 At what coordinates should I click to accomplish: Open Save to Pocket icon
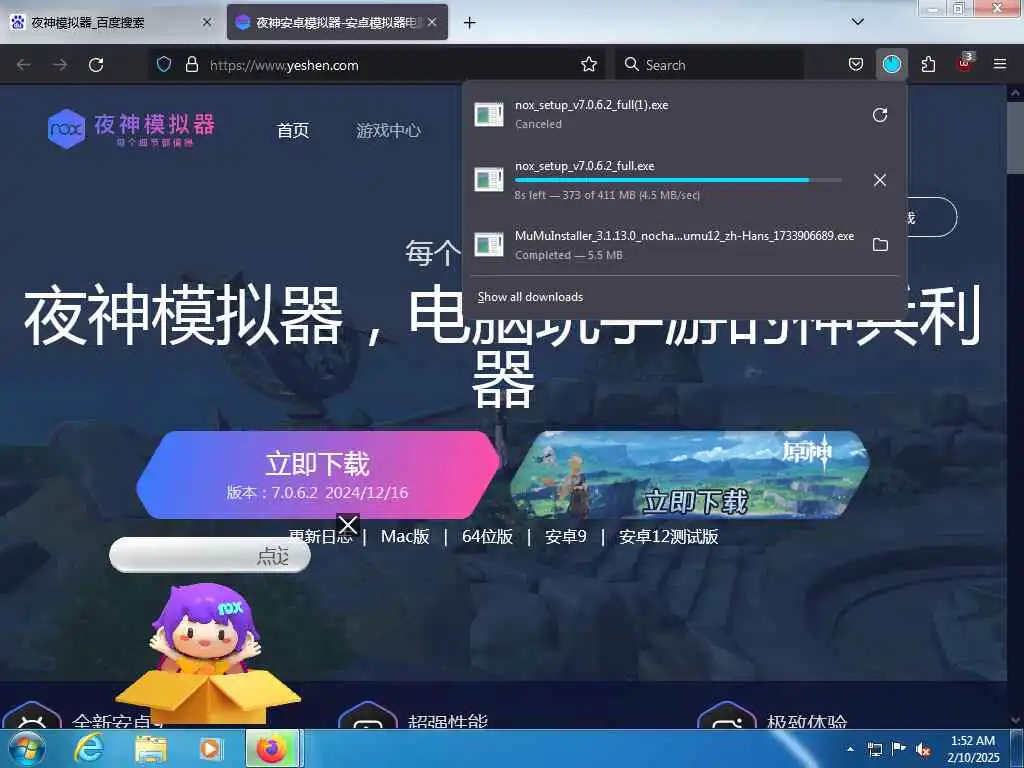(856, 64)
